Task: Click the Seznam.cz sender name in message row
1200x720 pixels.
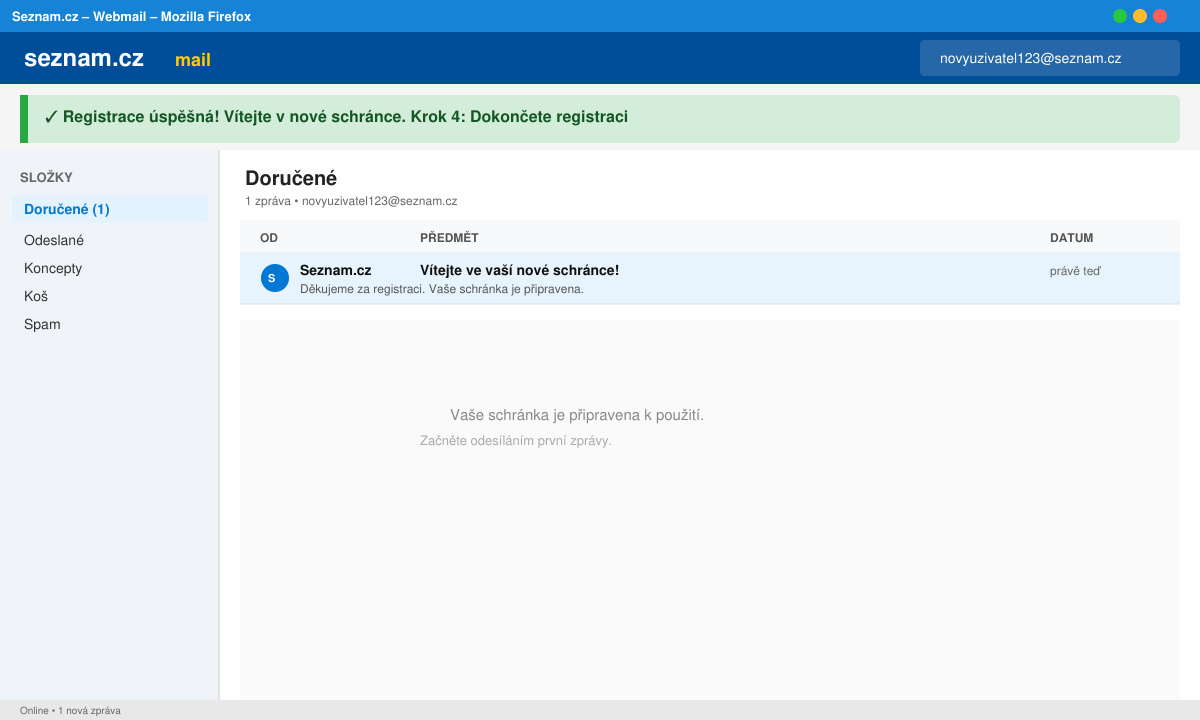Action: [x=336, y=270]
